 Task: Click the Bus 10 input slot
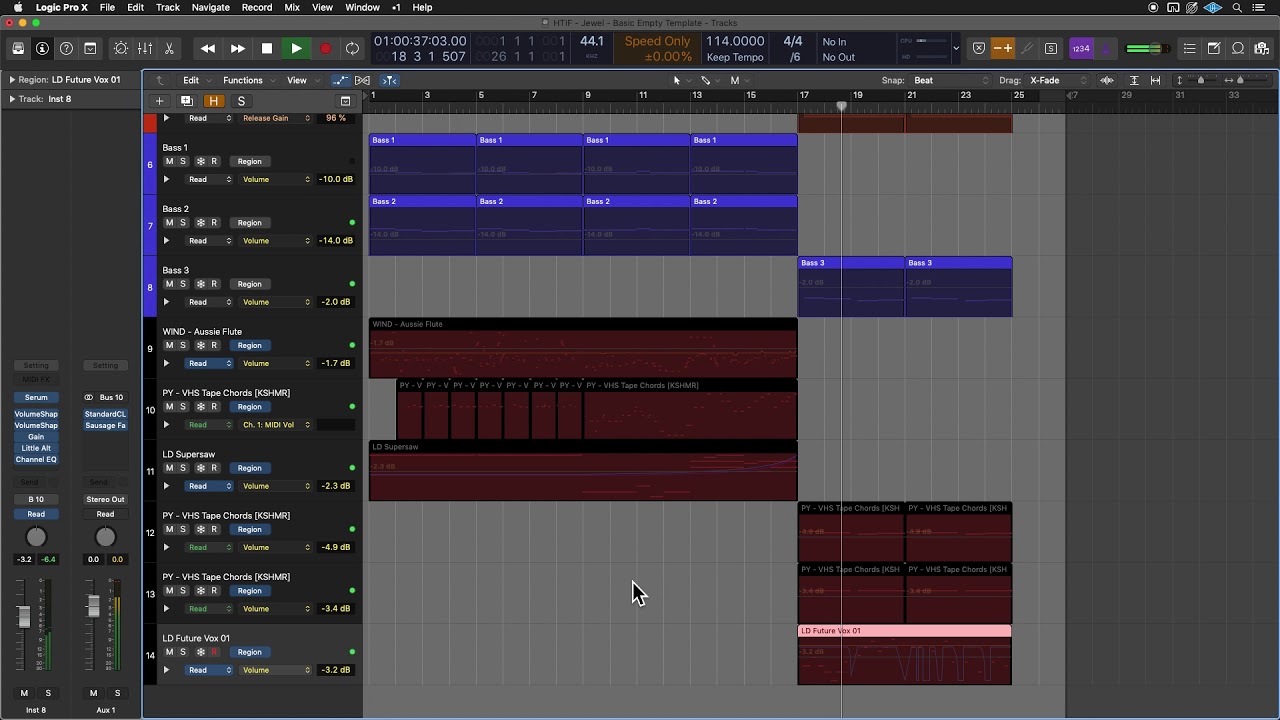point(111,398)
